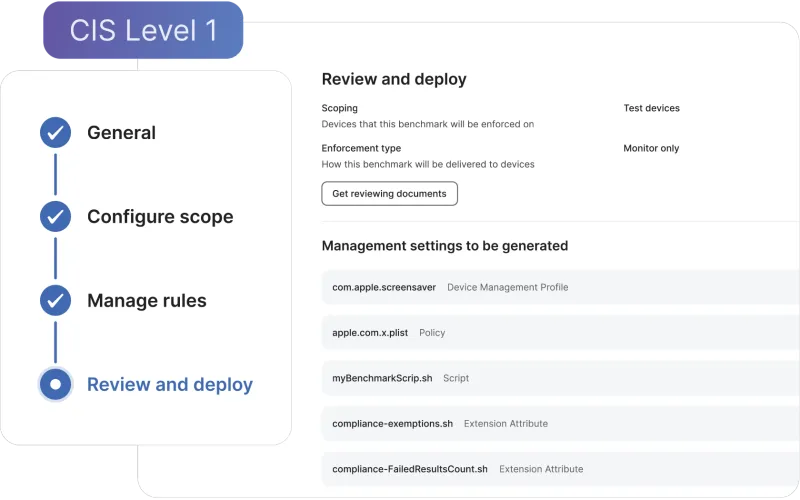Click 'How this benchmark will be delivered to devices'
Image resolution: width=800 pixels, height=500 pixels.
(x=428, y=164)
